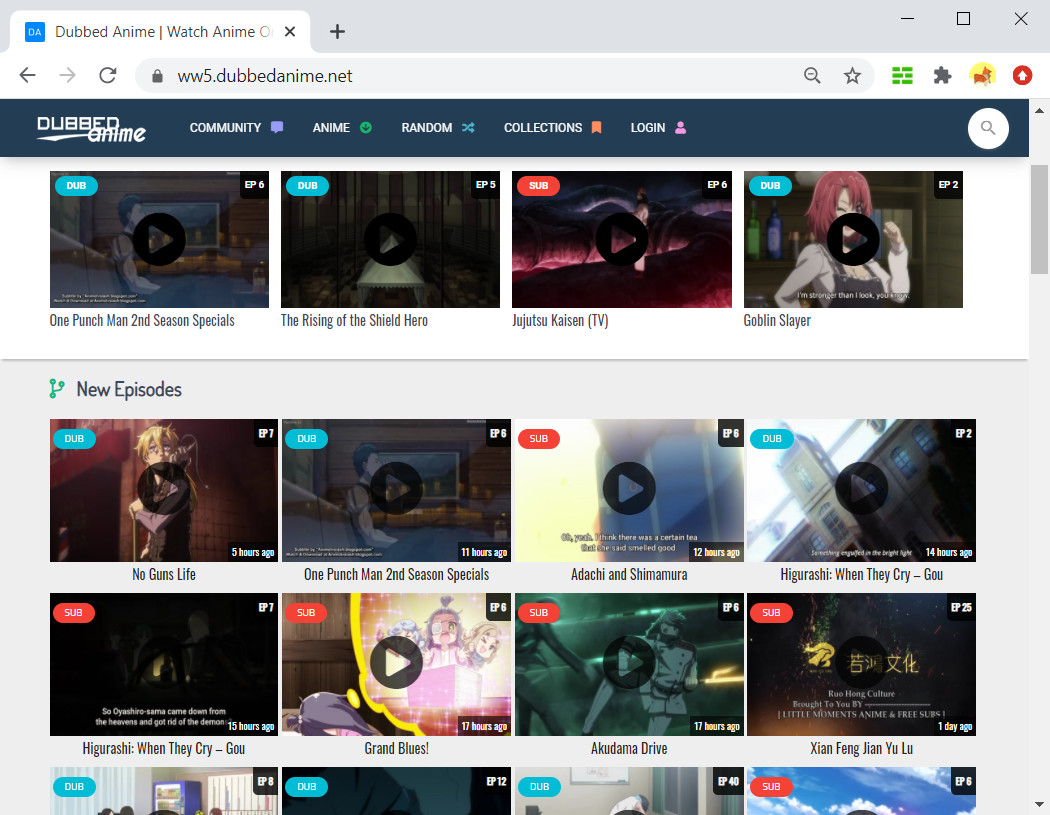Play One Punch Man Specials under New Episodes
The height and width of the screenshot is (815, 1050).
[x=396, y=490]
